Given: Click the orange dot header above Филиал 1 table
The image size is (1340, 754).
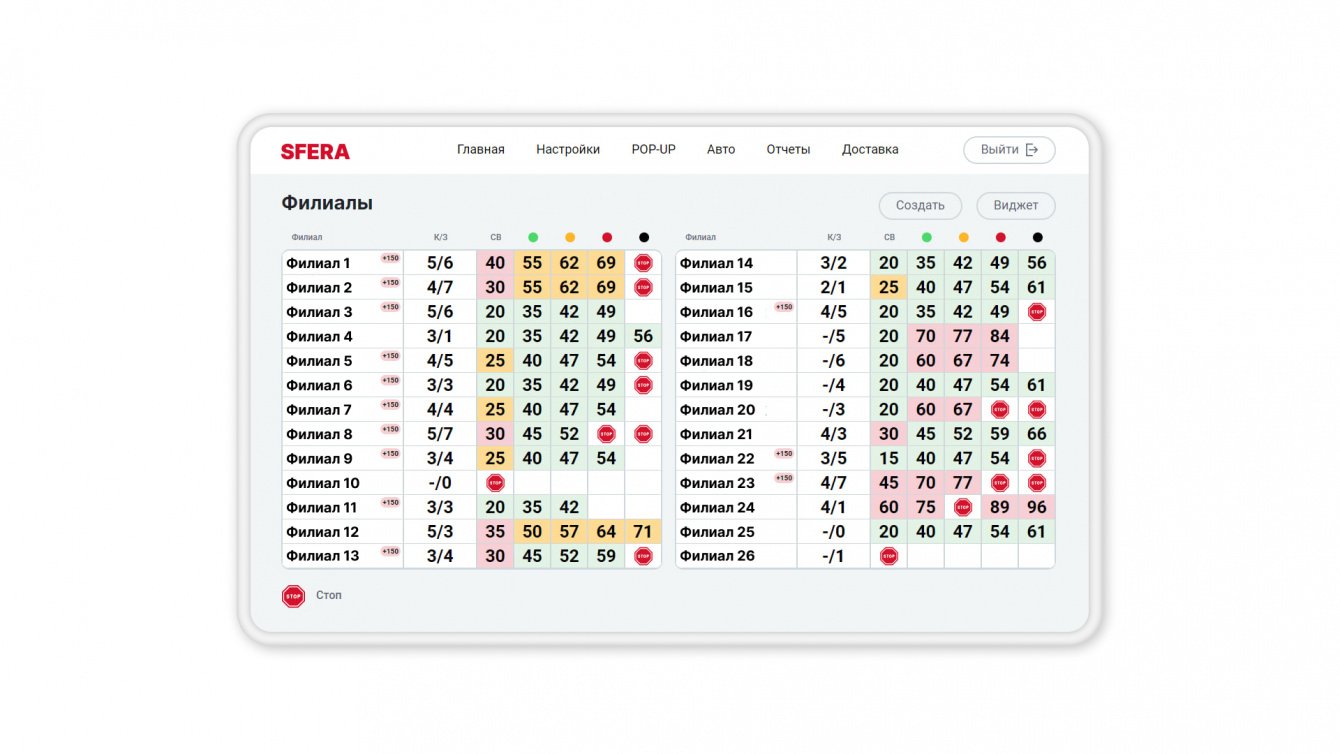Looking at the screenshot, I should [570, 237].
